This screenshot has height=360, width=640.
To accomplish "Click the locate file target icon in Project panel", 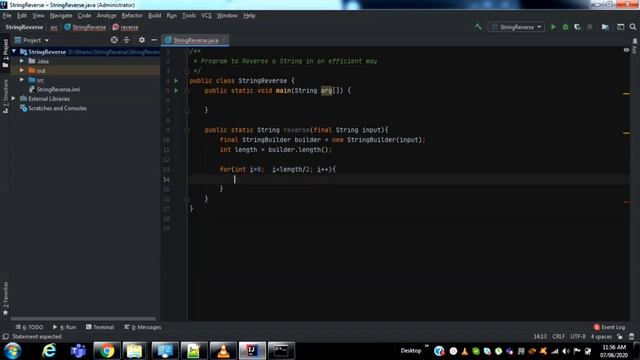I will click(114, 40).
